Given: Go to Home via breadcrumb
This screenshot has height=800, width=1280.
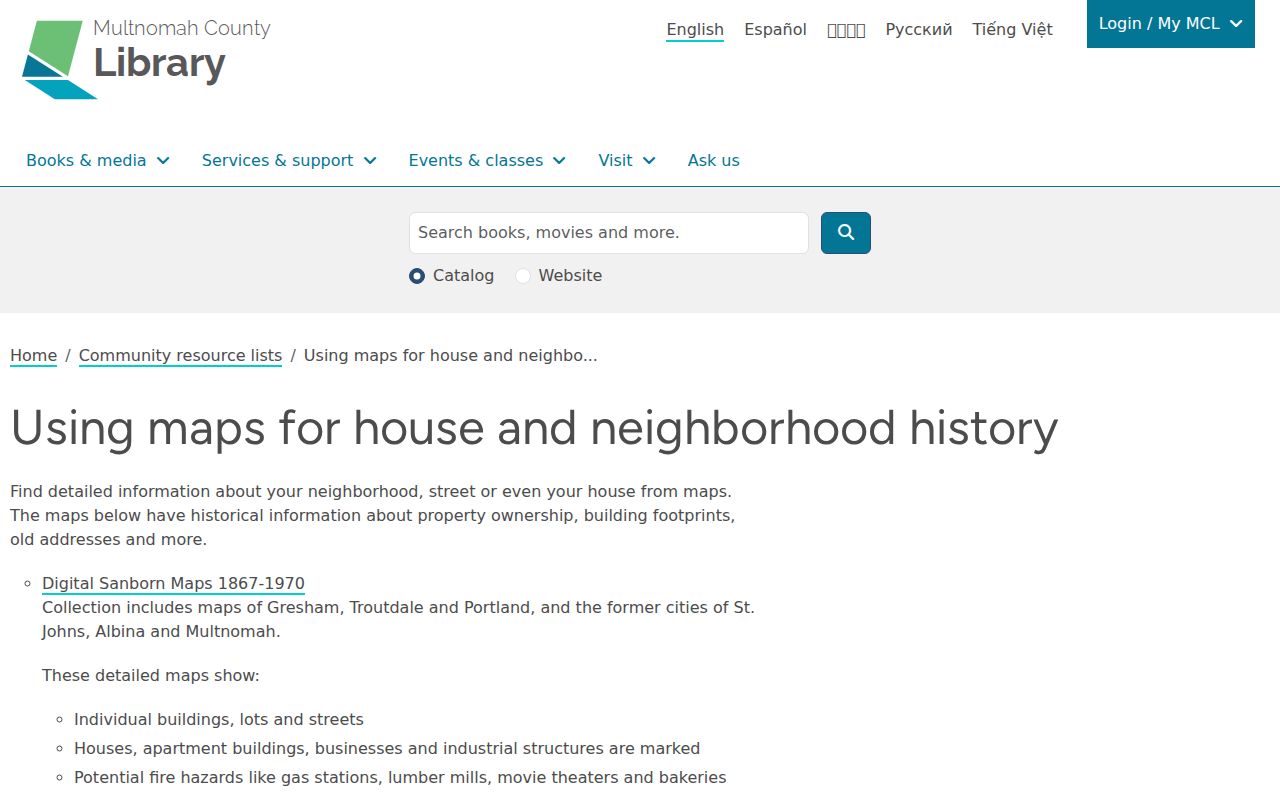Looking at the screenshot, I should point(33,356).
